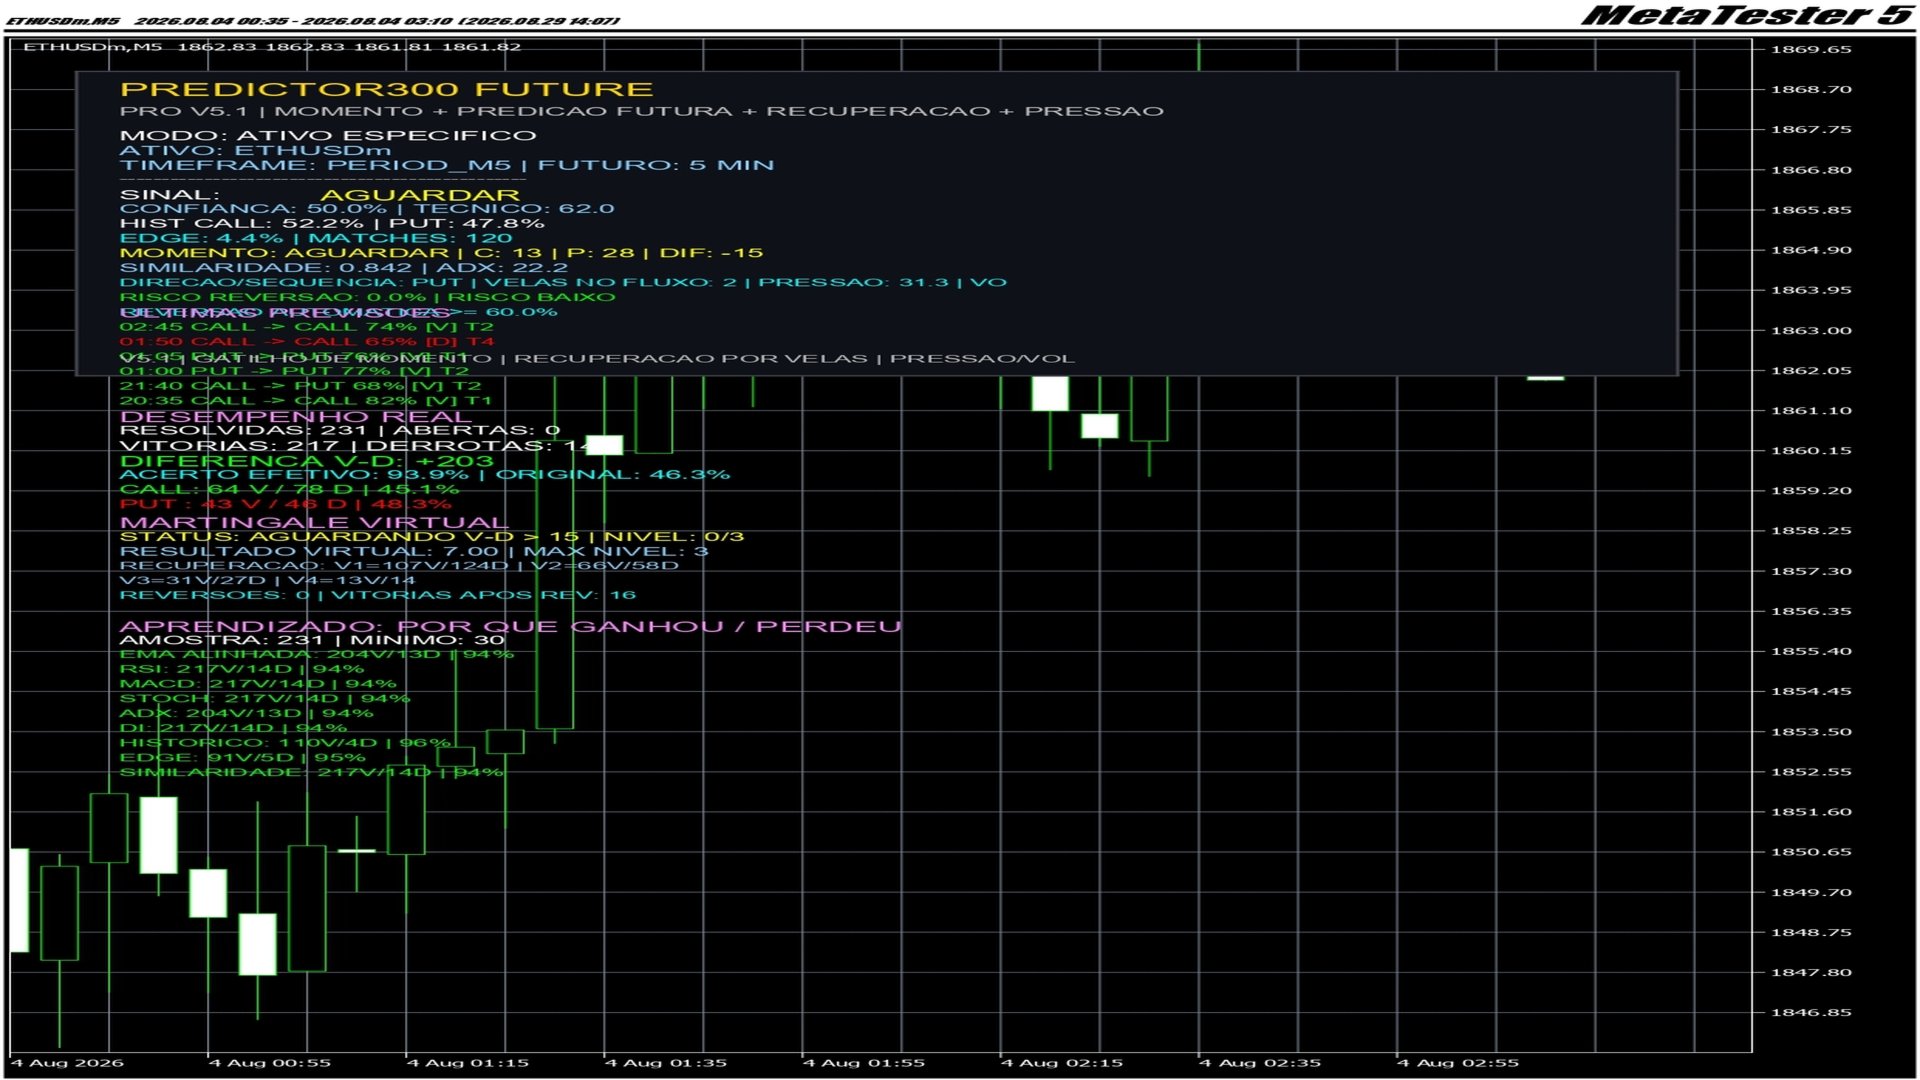This screenshot has width=1920, height=1080.
Task: Click the CONFIANCA: 50.0% line
Action: click(367, 208)
